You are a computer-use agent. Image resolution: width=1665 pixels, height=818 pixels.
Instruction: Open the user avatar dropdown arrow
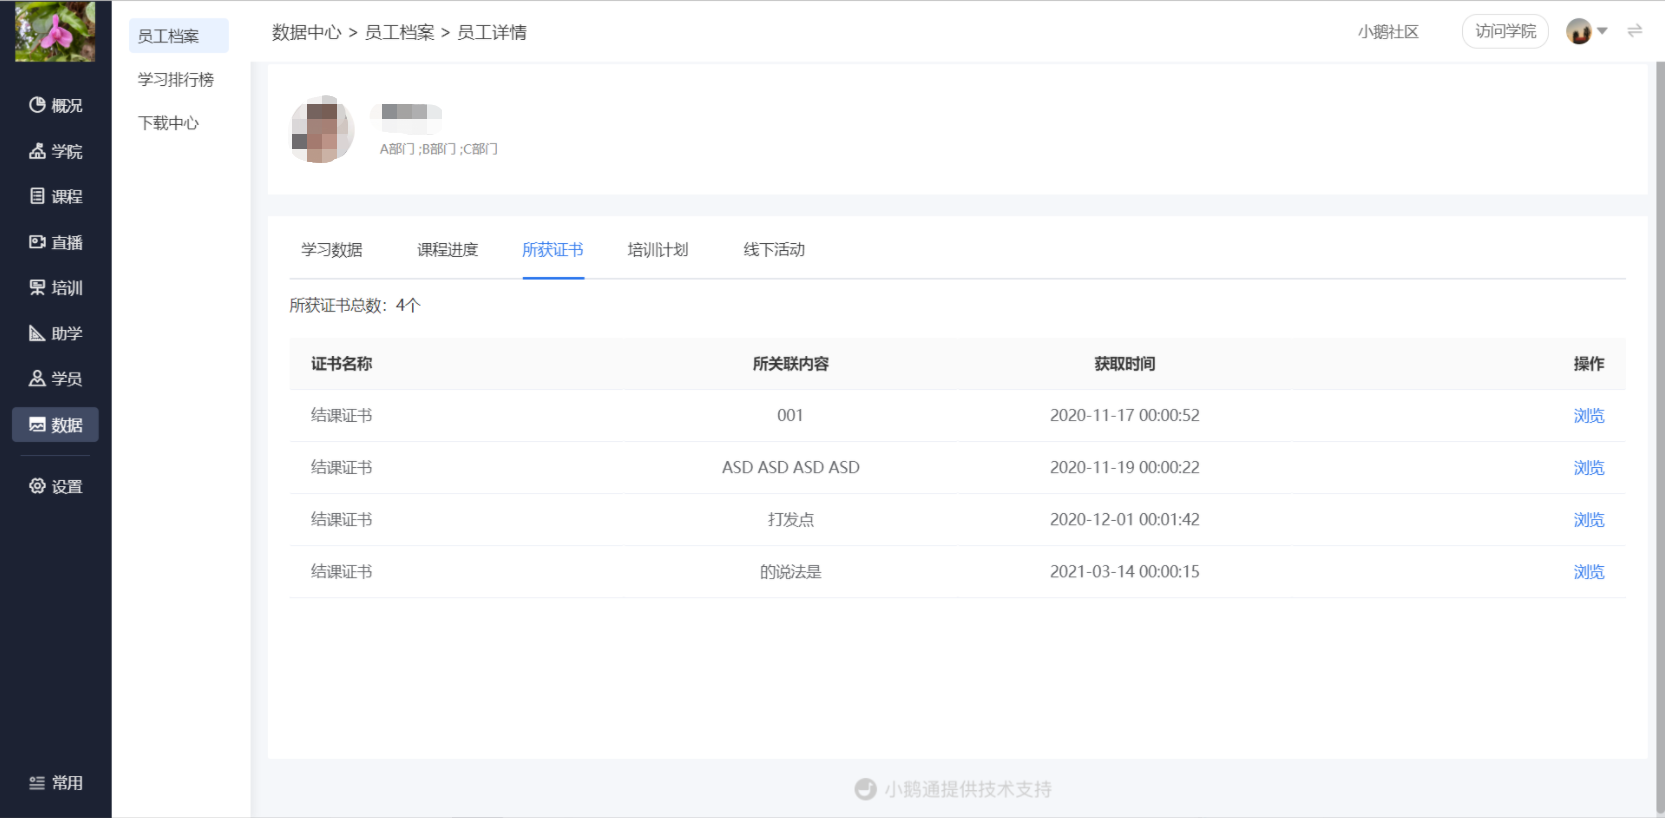click(x=1602, y=31)
